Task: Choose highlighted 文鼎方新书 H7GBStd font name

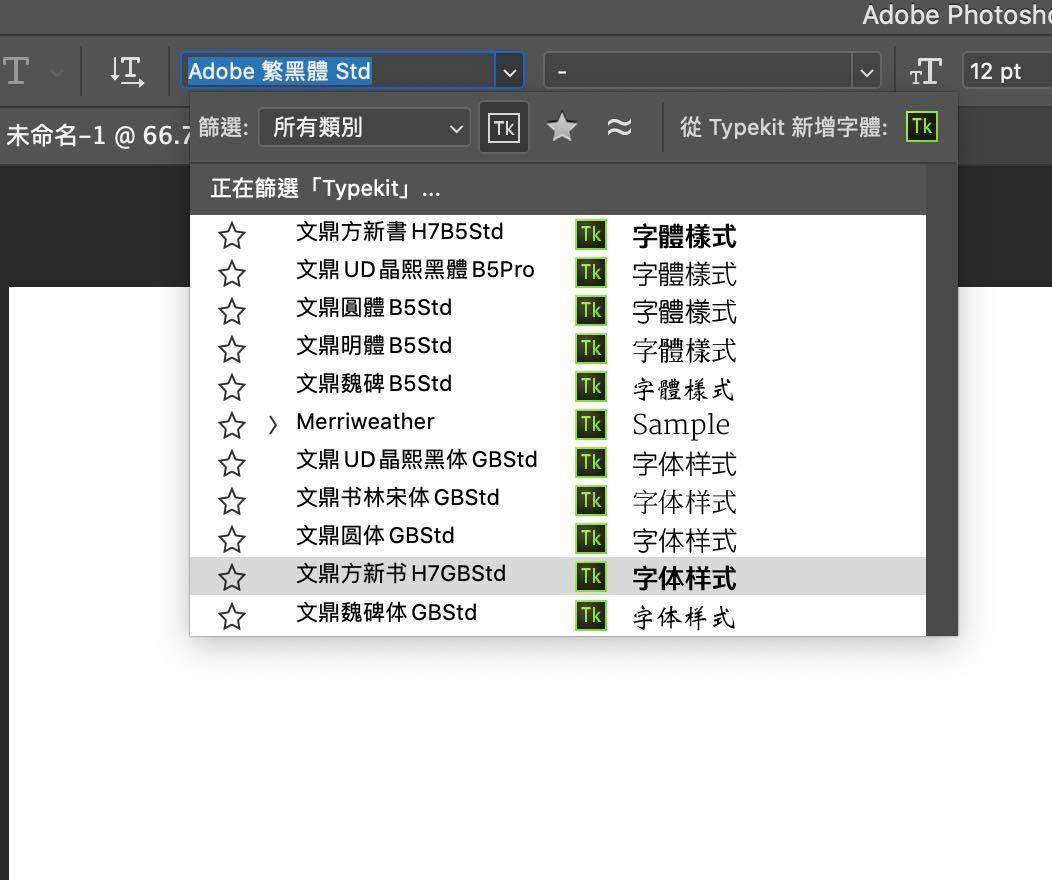Action: pyautogui.click(x=401, y=573)
